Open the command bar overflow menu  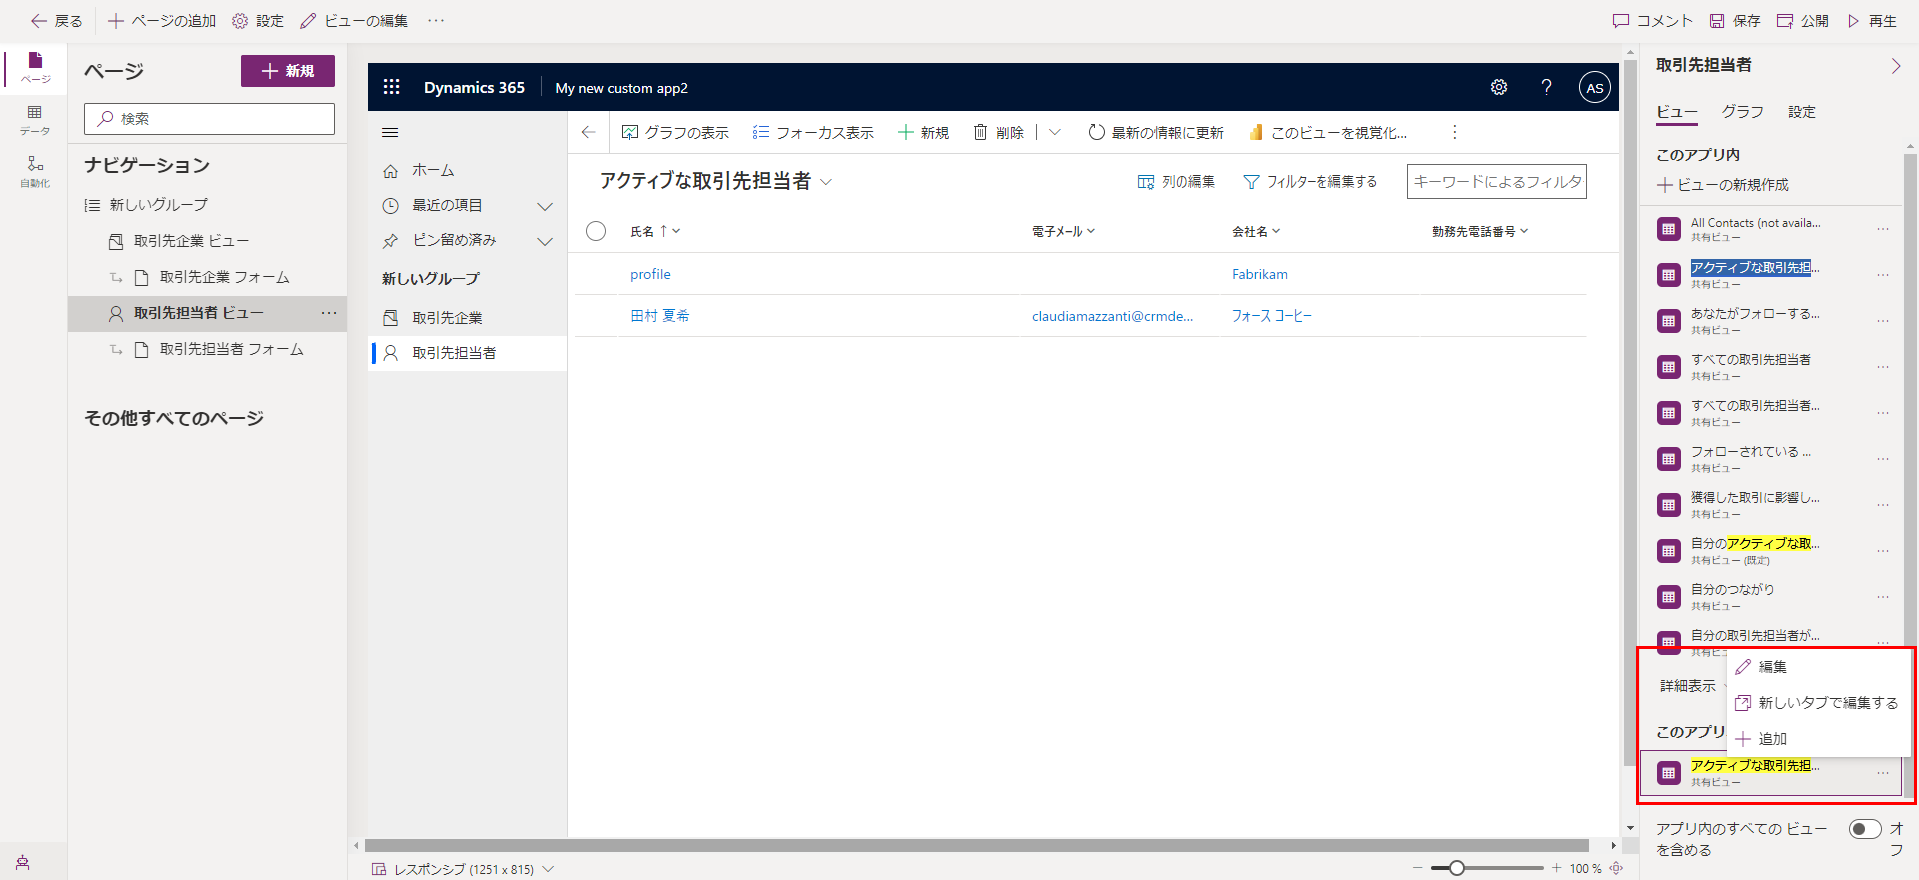coord(1454,132)
